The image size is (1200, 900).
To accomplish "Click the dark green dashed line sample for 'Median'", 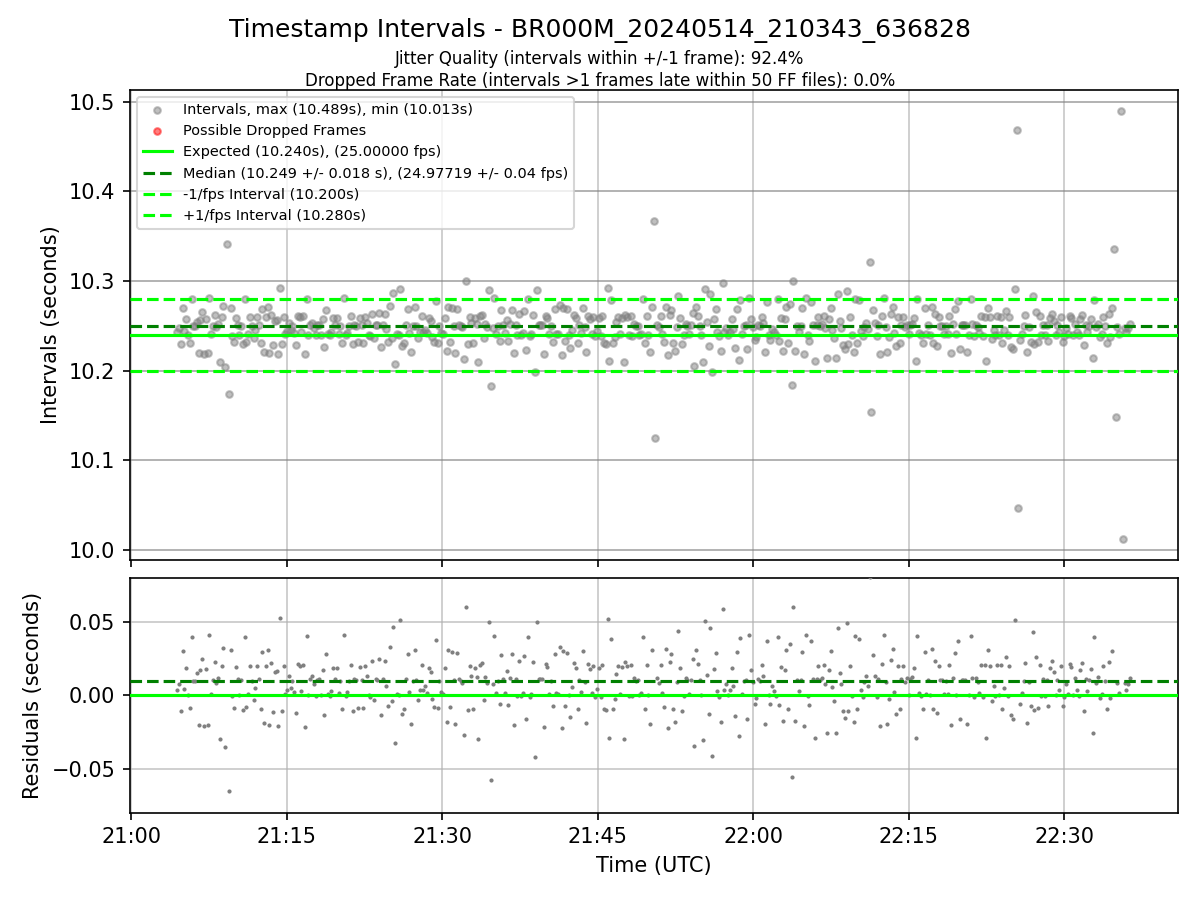I will [x=157, y=173].
